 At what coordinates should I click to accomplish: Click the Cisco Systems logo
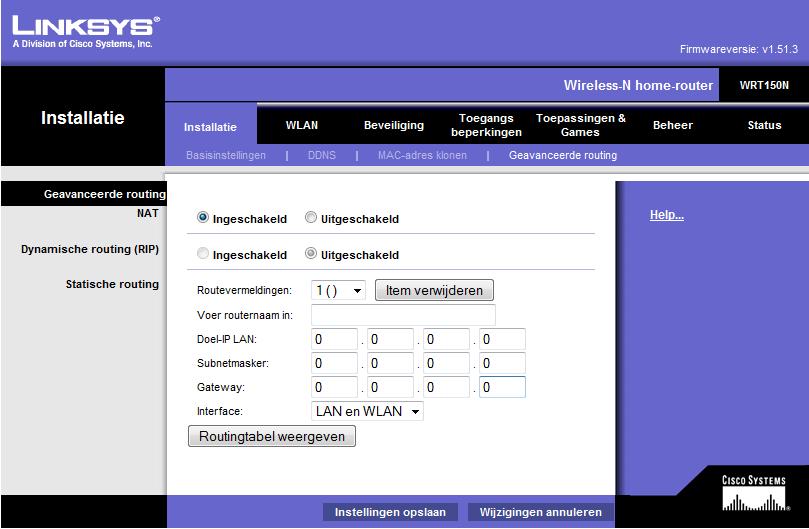pos(754,493)
